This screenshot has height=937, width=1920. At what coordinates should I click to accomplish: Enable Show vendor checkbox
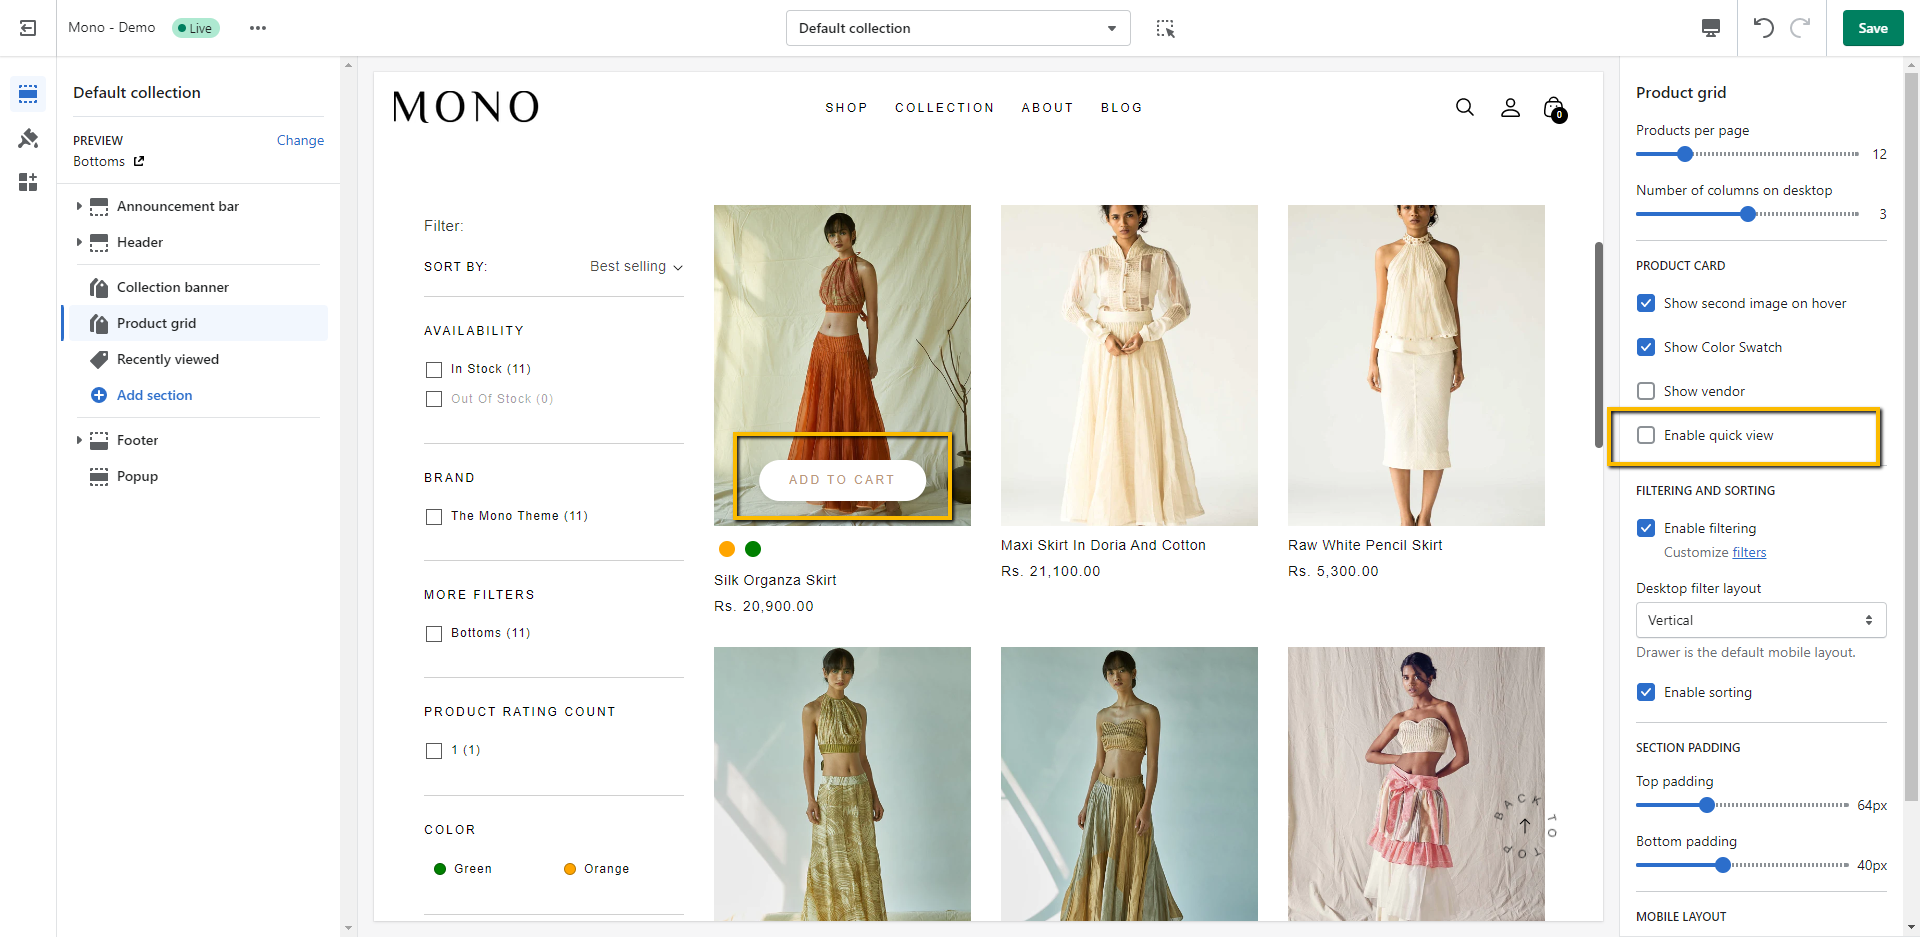[1646, 391]
